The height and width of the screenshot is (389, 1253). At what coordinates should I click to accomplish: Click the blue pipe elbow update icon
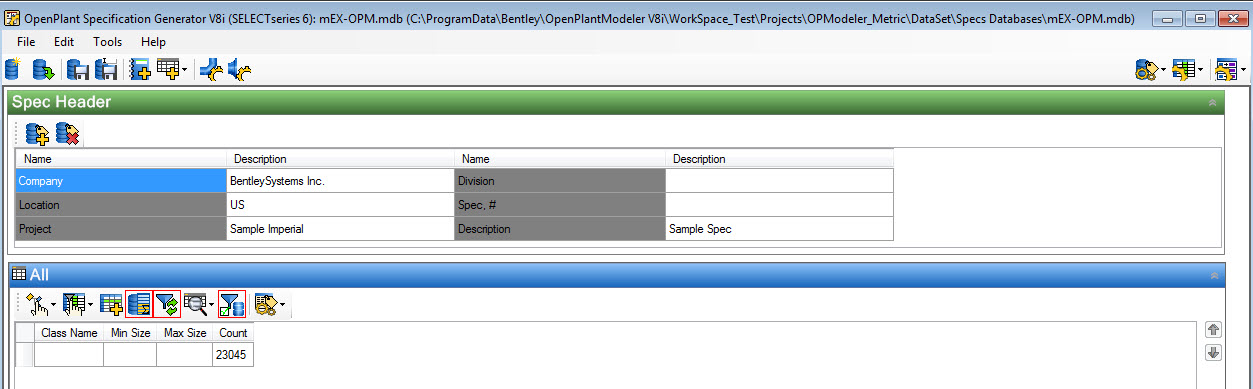(210, 69)
